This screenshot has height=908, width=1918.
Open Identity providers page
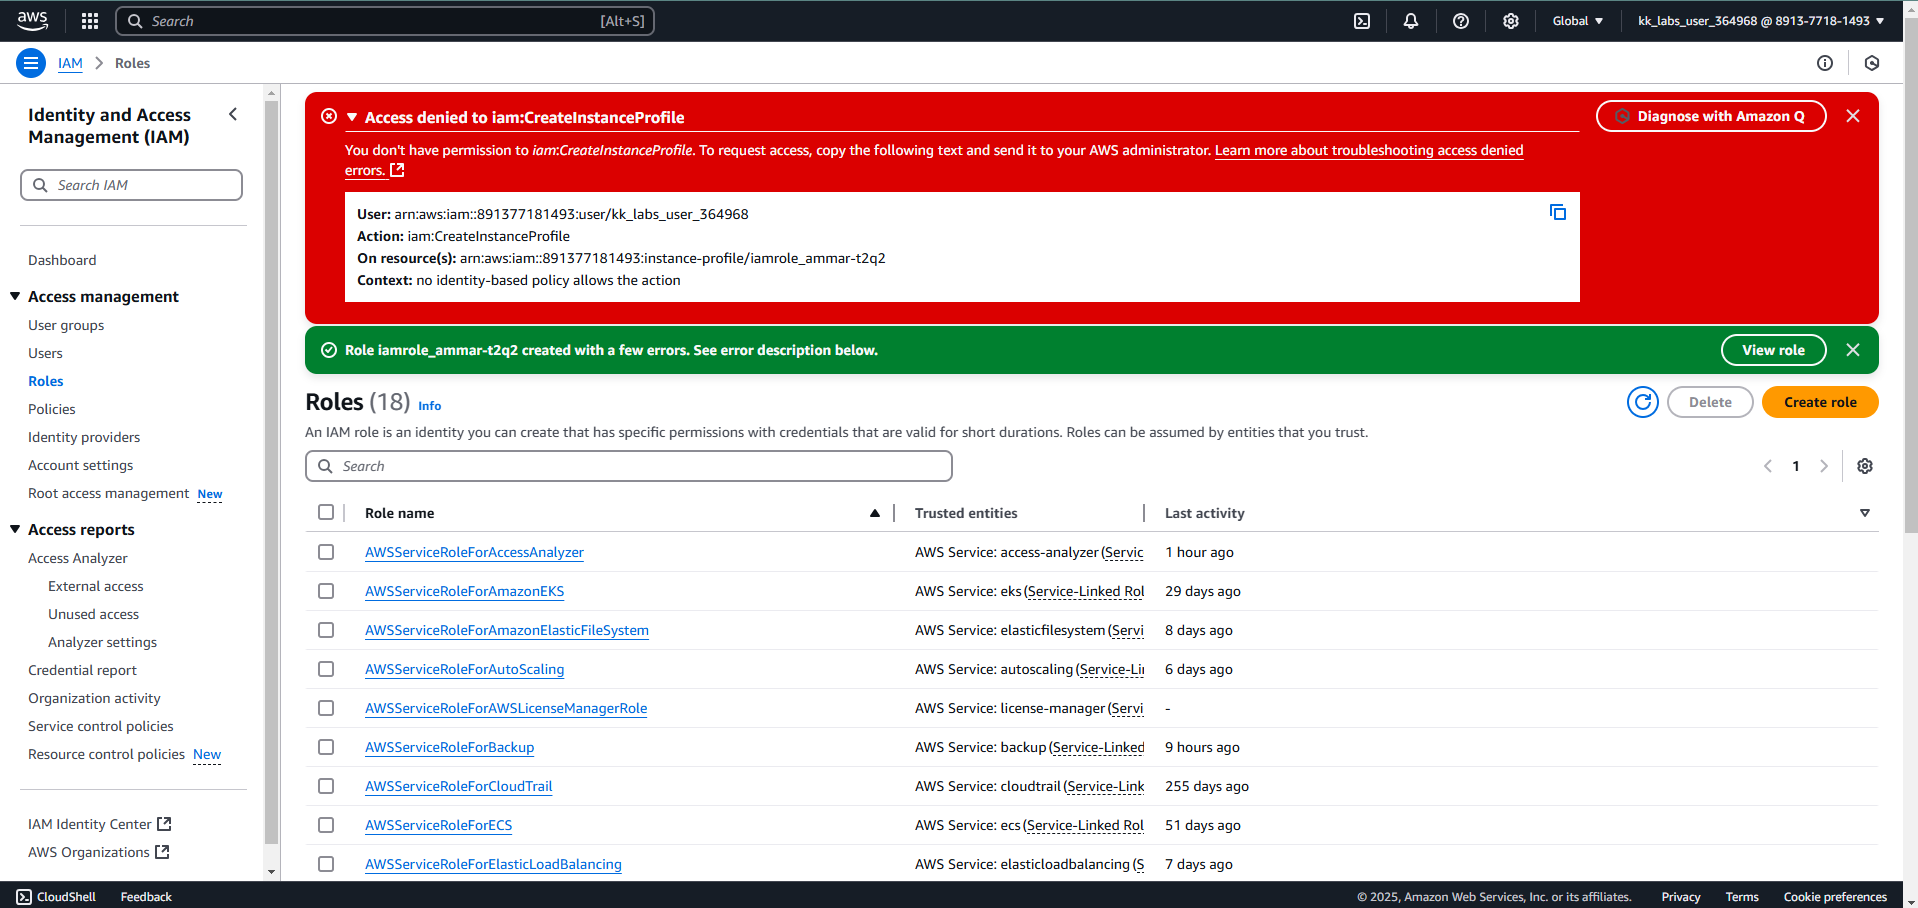tap(84, 437)
